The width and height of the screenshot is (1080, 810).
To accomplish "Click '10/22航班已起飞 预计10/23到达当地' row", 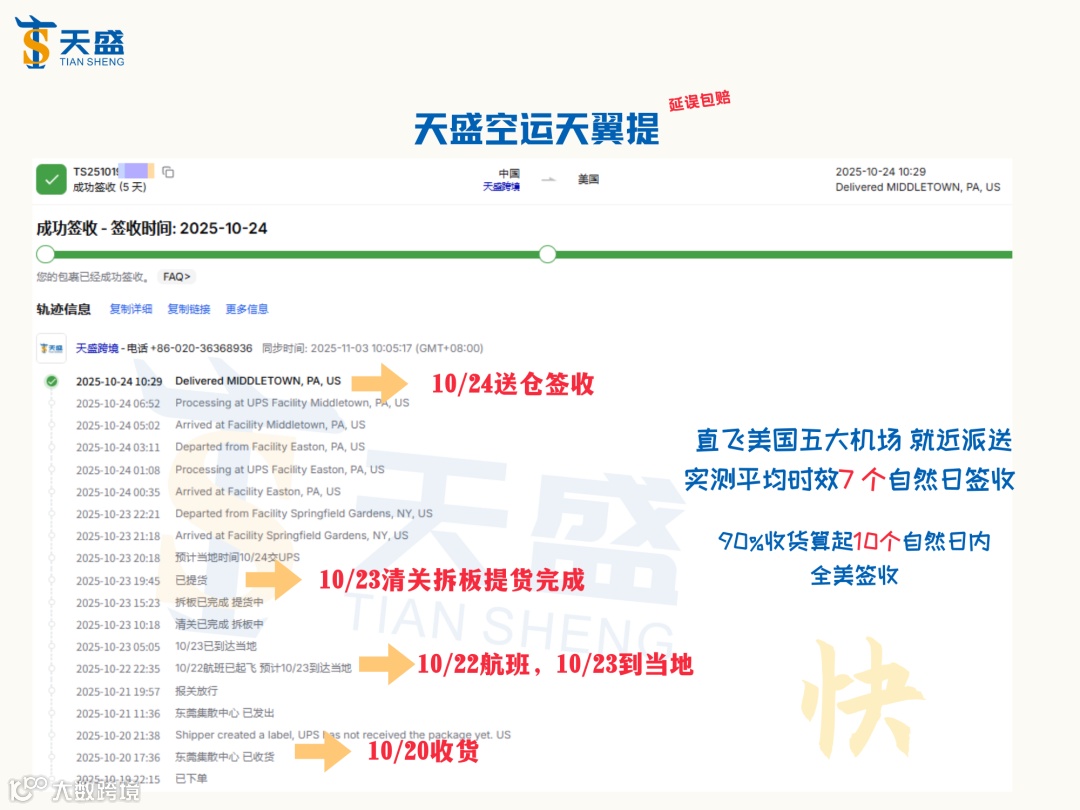I will [x=214, y=669].
